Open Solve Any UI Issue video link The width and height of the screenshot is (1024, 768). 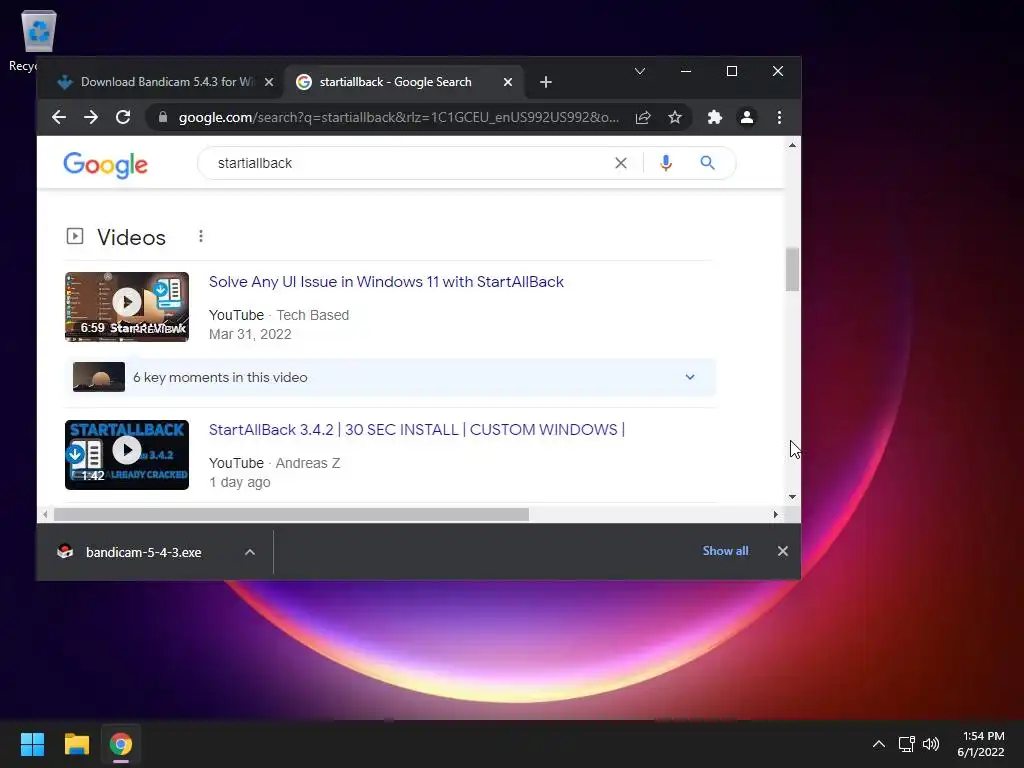pos(386,282)
